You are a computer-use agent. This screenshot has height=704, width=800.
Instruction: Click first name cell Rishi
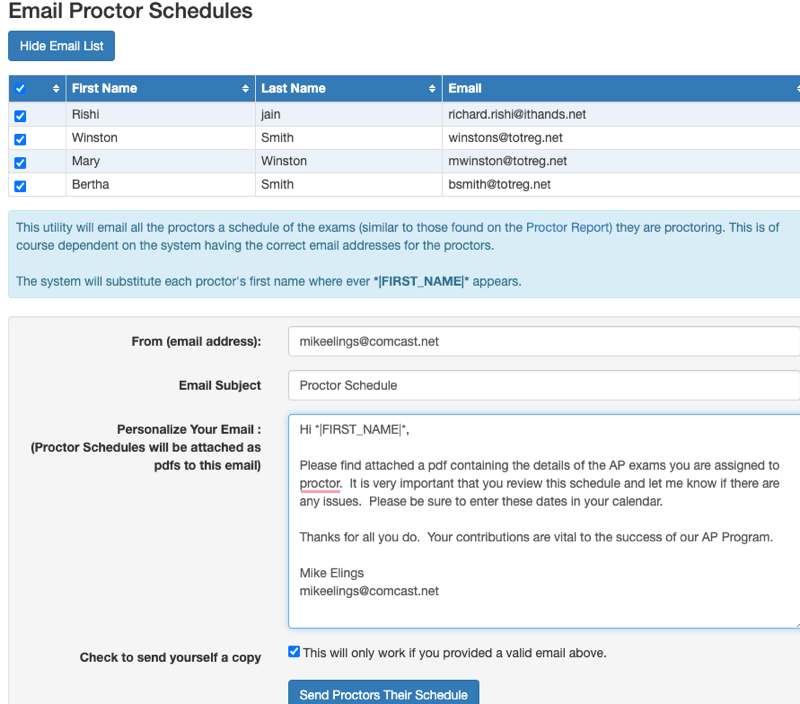click(161, 114)
